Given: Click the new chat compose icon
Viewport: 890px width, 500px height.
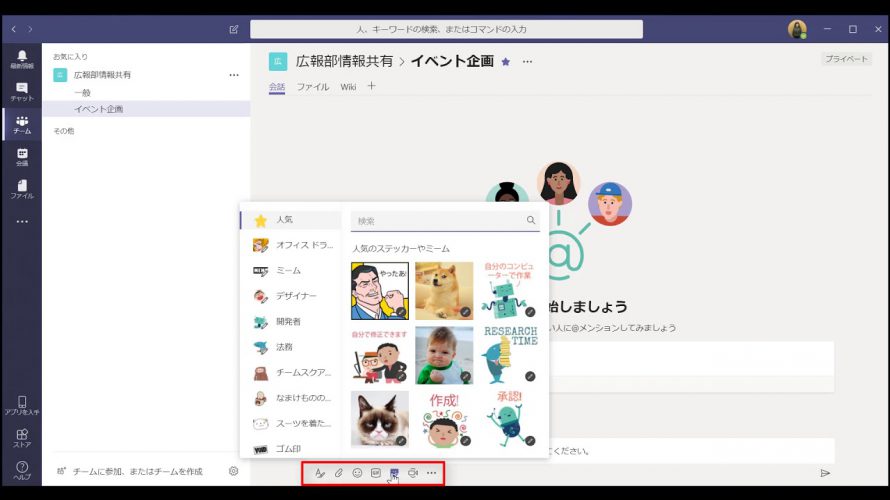Looking at the screenshot, I should (x=234, y=30).
